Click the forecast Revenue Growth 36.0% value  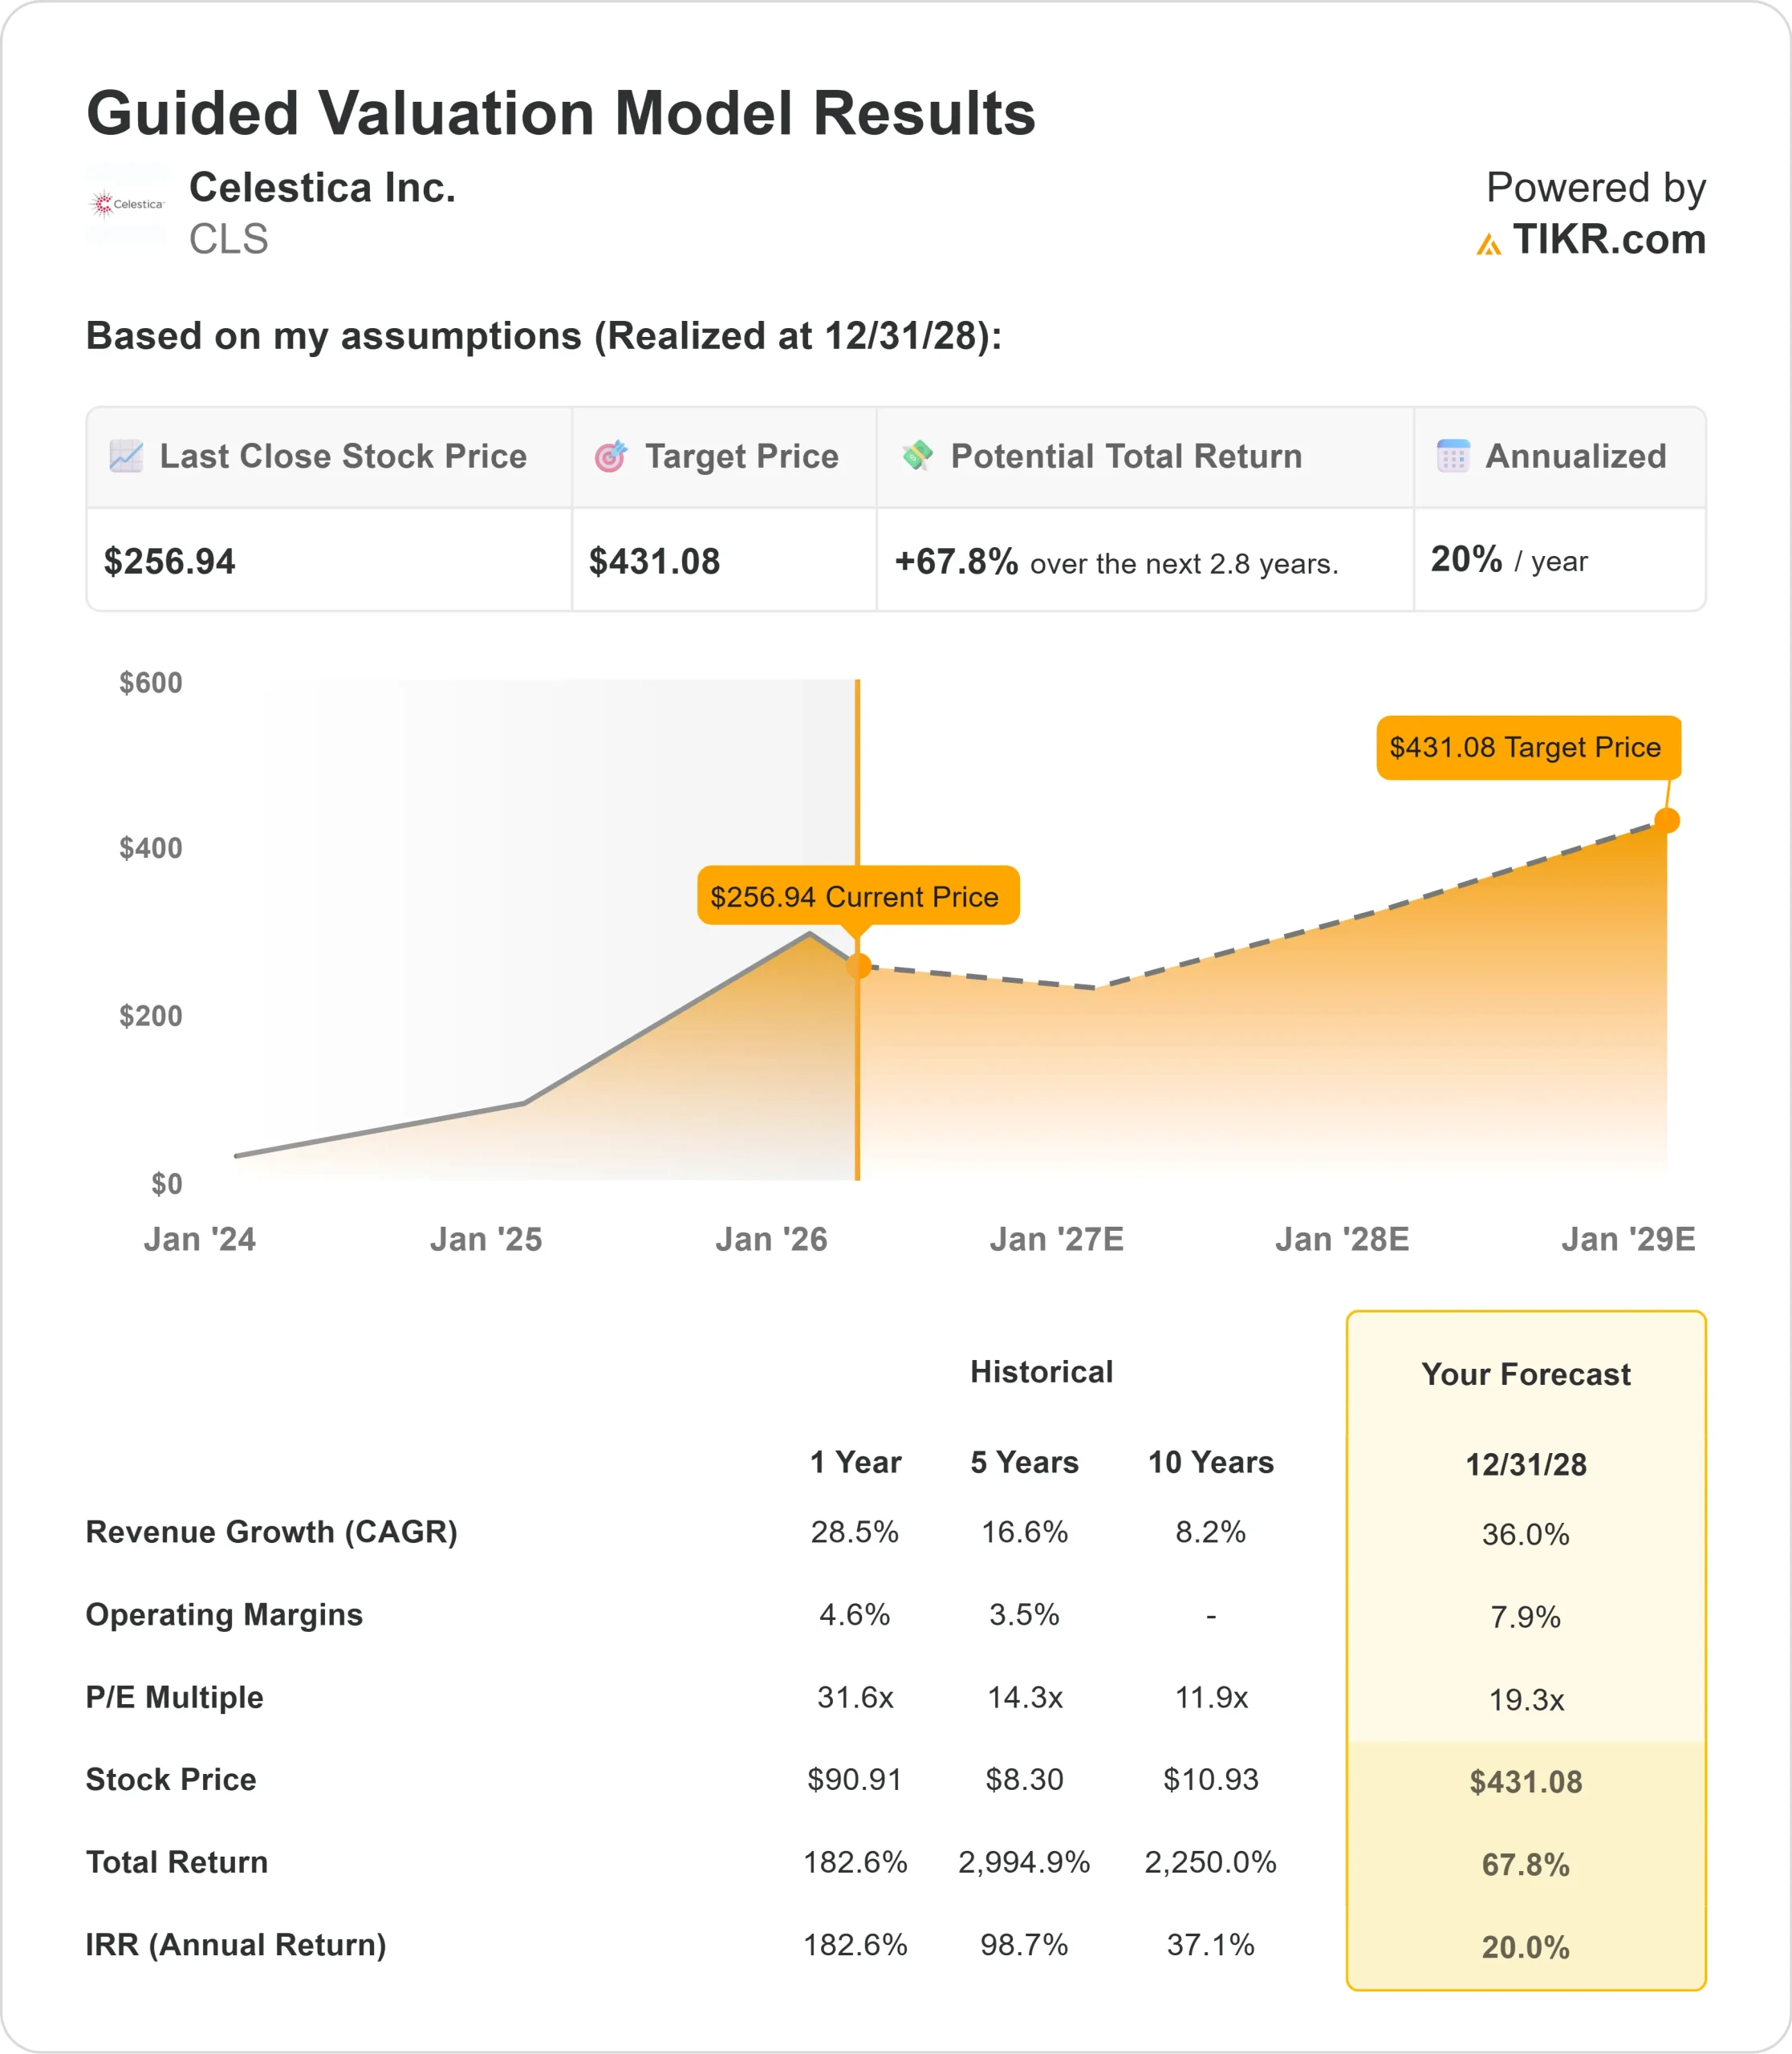pyautogui.click(x=1525, y=1534)
